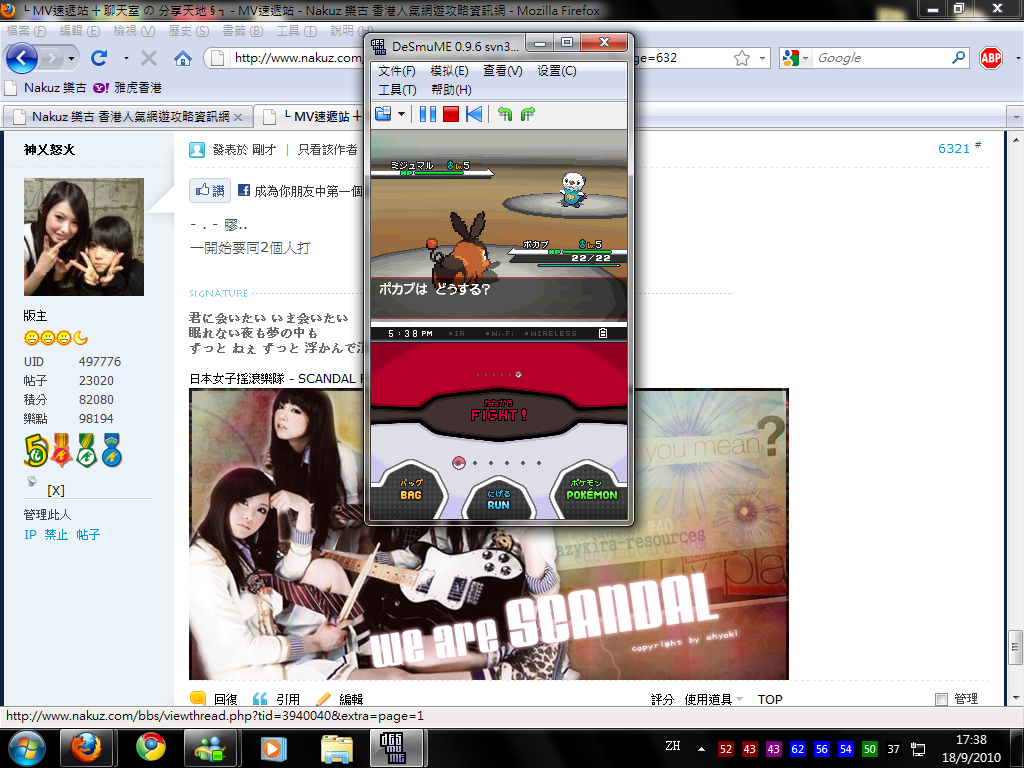Rotate screen clockwise with green arrow
This screenshot has width=1024, height=768.
point(528,114)
